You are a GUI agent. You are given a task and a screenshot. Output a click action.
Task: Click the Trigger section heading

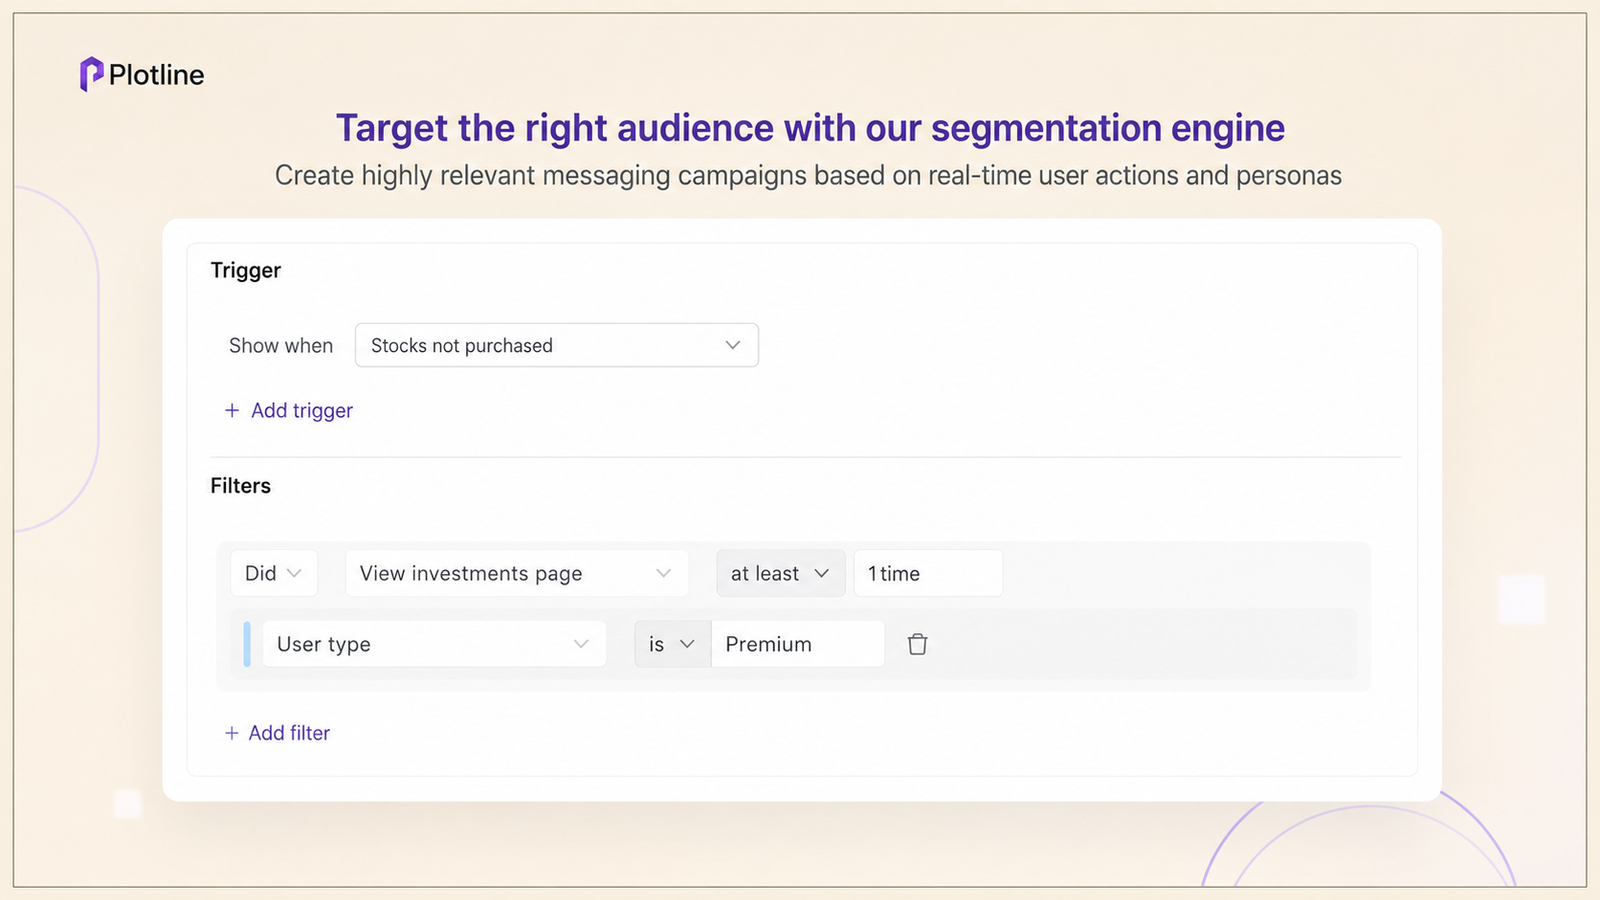pos(246,270)
